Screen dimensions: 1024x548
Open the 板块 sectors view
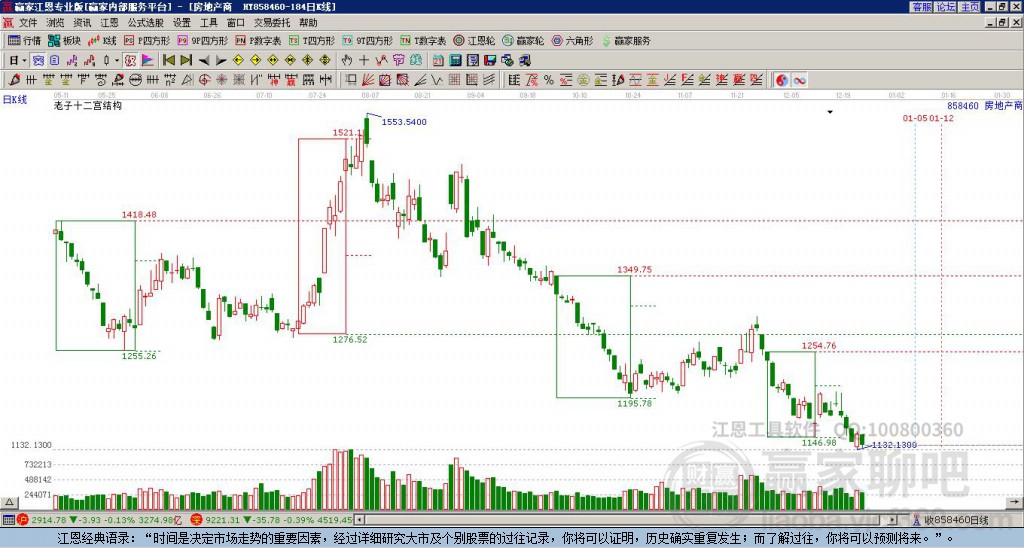click(x=65, y=40)
